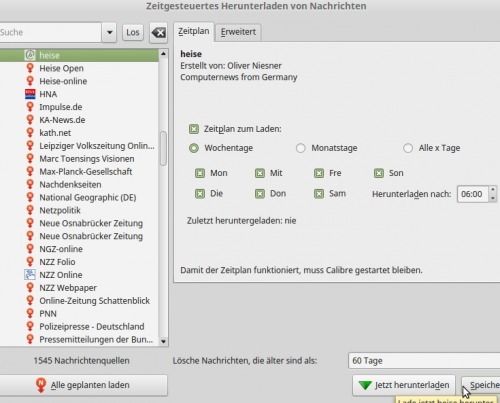The height and width of the screenshot is (403, 500).
Task: Click the icon beside kath.net
Action: click(30, 133)
